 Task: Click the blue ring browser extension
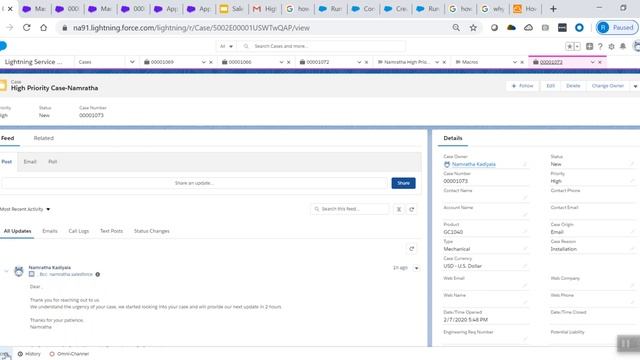(x=579, y=28)
